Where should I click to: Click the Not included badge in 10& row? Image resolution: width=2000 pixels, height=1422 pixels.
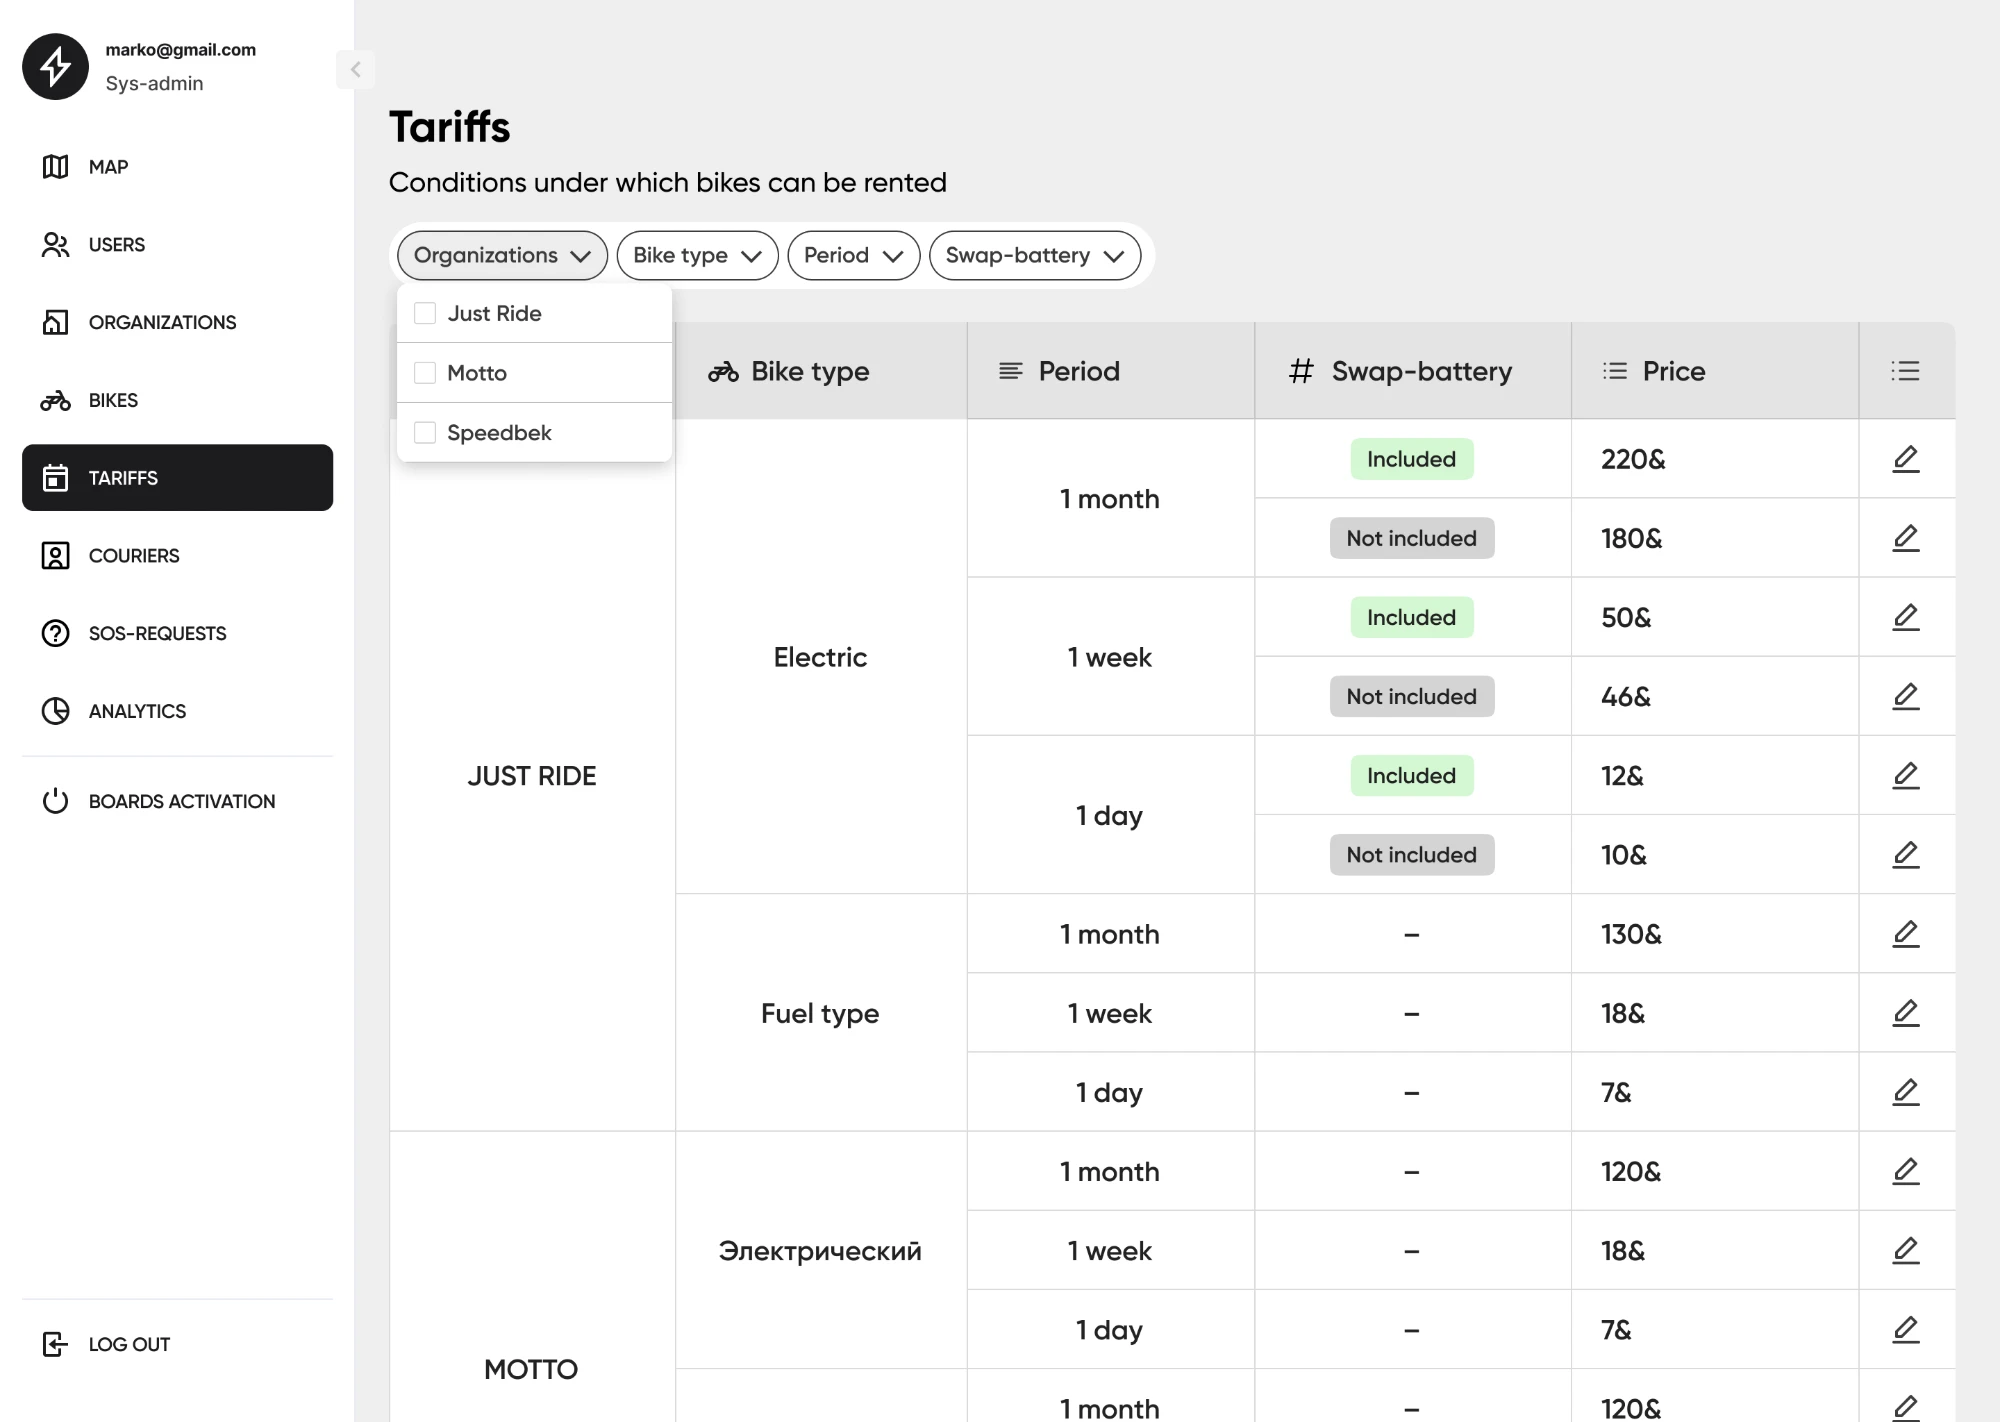[1411, 855]
